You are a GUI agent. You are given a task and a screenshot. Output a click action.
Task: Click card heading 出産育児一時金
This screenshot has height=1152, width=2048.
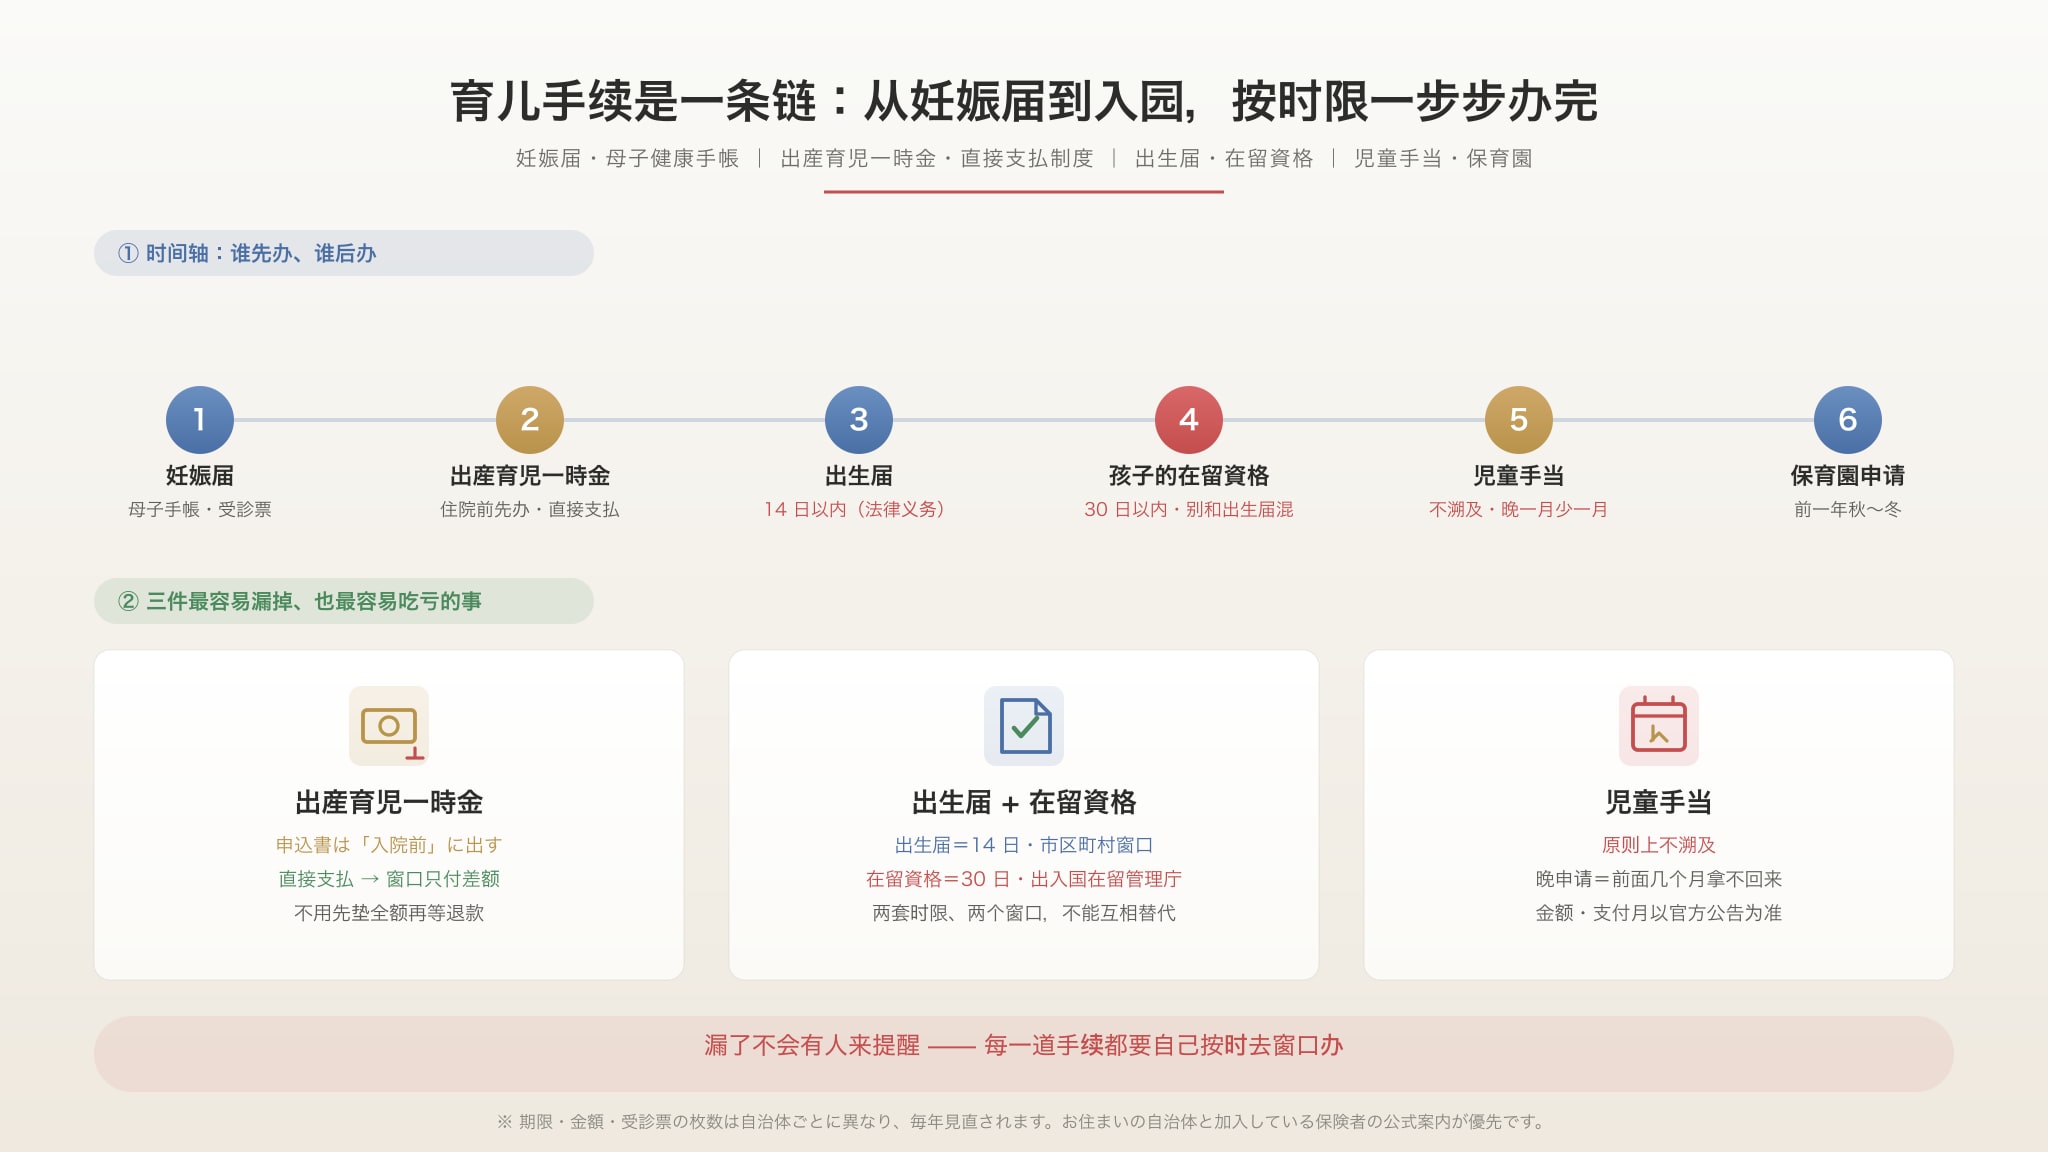click(x=389, y=802)
